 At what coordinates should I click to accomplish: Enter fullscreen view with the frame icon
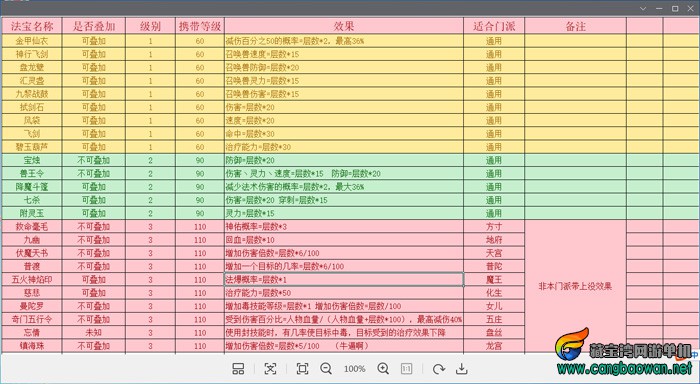302,369
